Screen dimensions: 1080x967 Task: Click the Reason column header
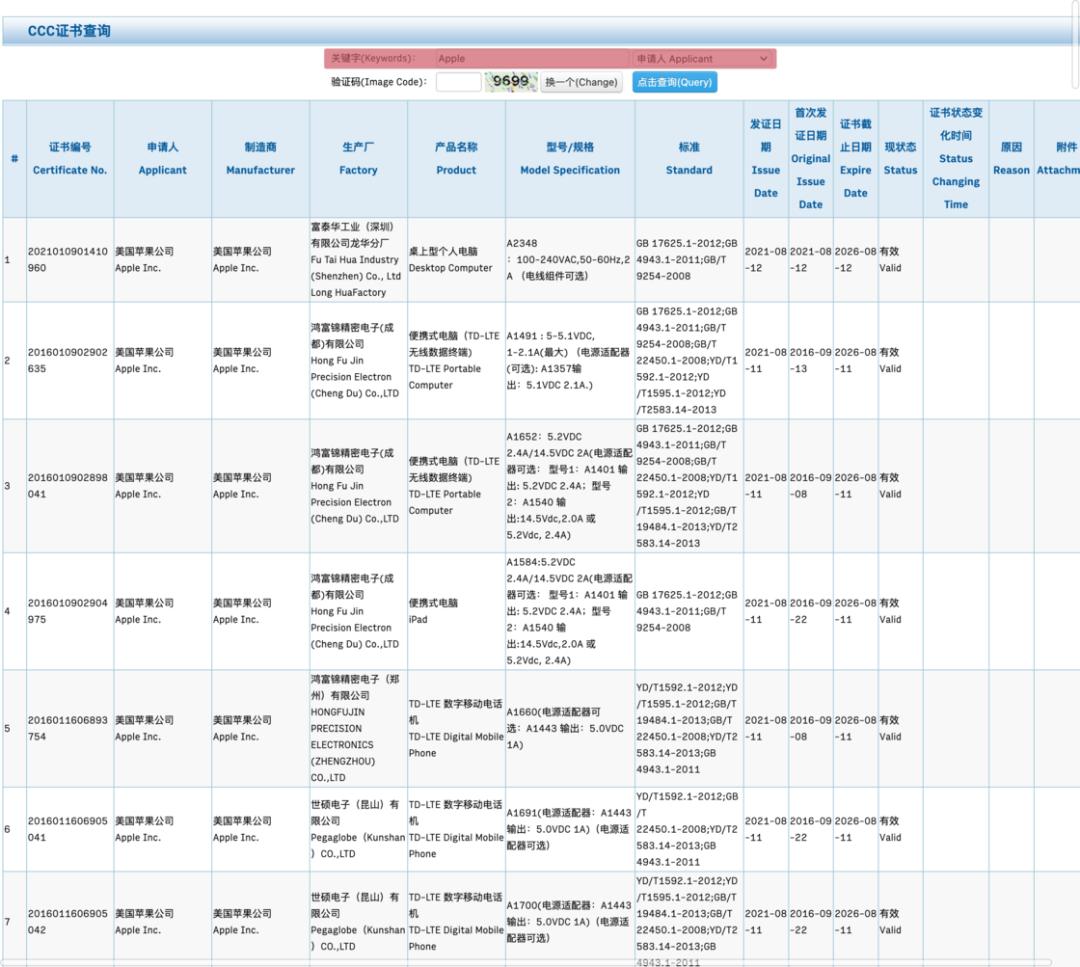[1011, 159]
